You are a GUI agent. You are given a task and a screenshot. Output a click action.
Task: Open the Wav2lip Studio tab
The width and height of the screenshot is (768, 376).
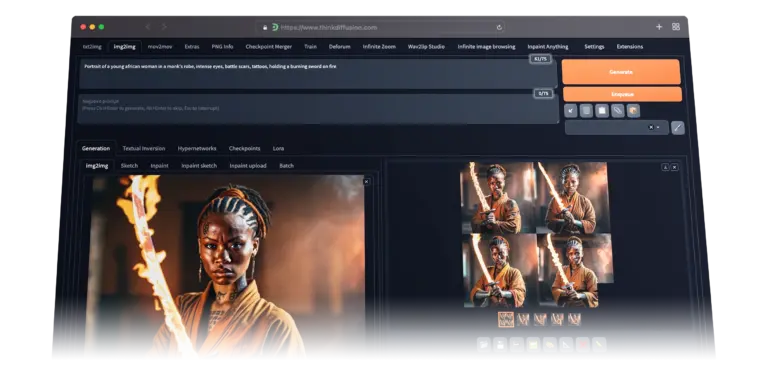point(426,47)
